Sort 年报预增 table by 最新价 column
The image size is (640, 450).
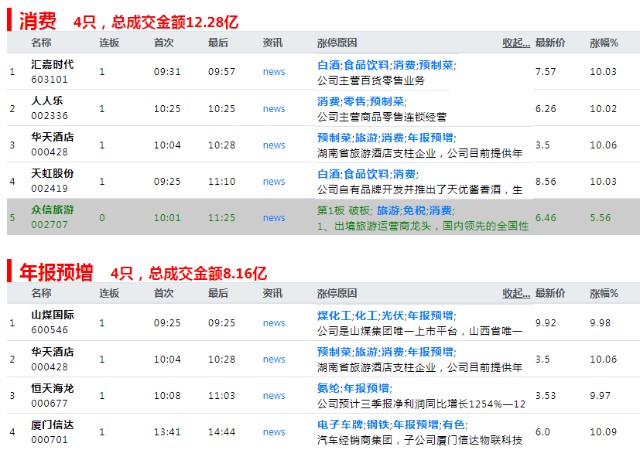pos(550,293)
